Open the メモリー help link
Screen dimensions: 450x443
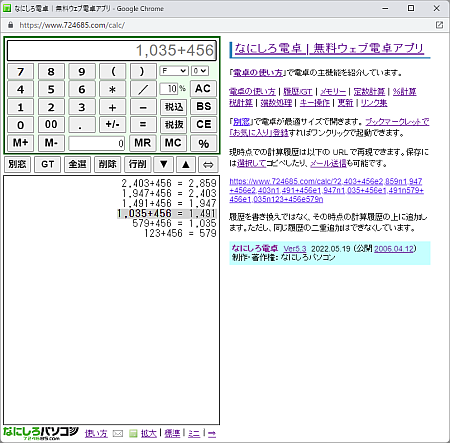tap(333, 92)
